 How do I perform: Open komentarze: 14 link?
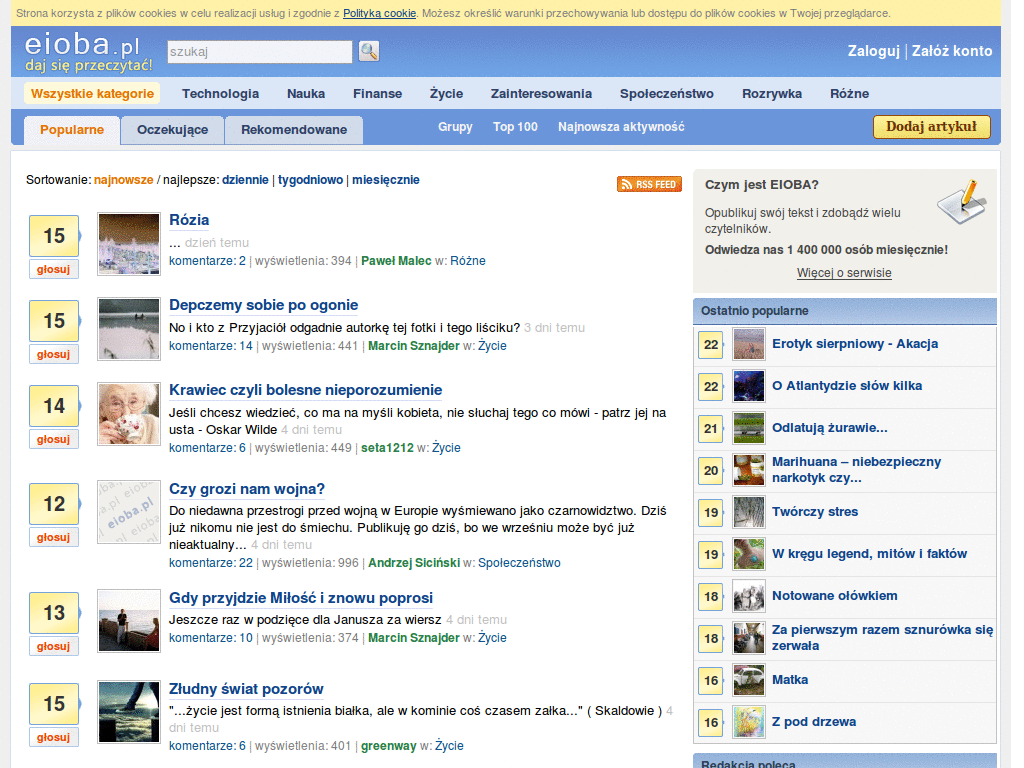[x=210, y=345]
